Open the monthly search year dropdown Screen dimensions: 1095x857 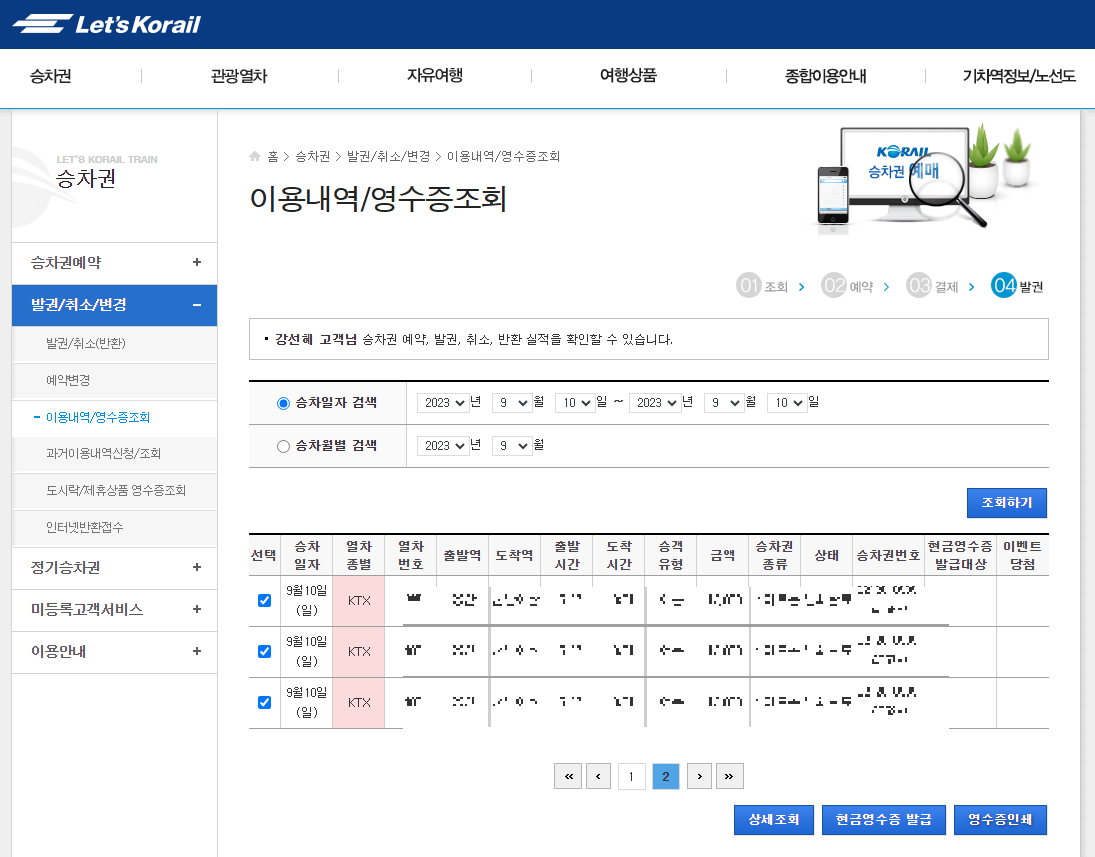click(443, 446)
